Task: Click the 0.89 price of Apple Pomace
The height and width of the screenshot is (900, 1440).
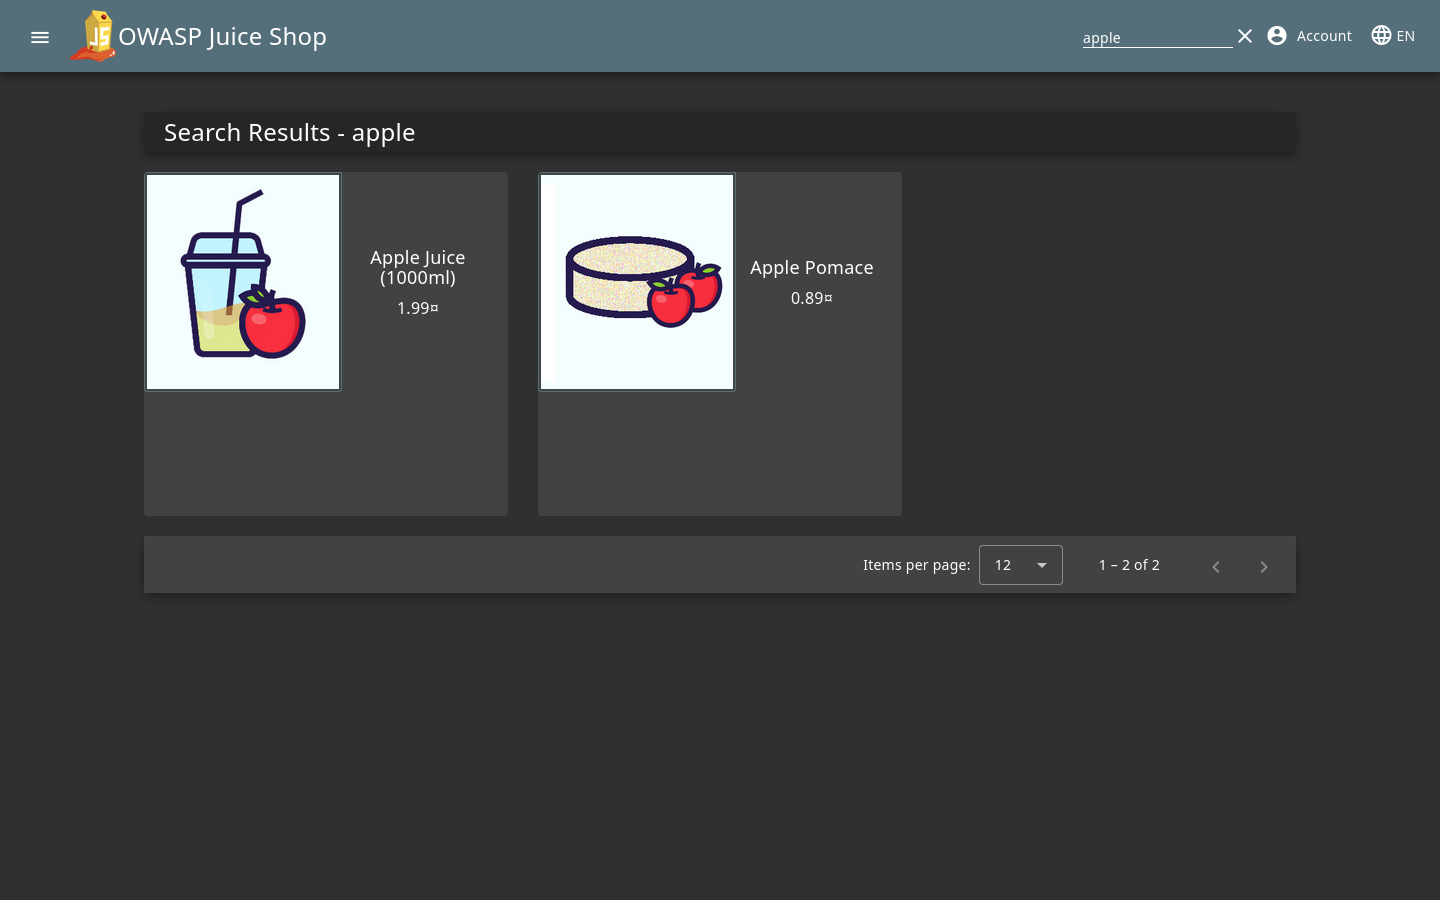Action: pyautogui.click(x=812, y=298)
